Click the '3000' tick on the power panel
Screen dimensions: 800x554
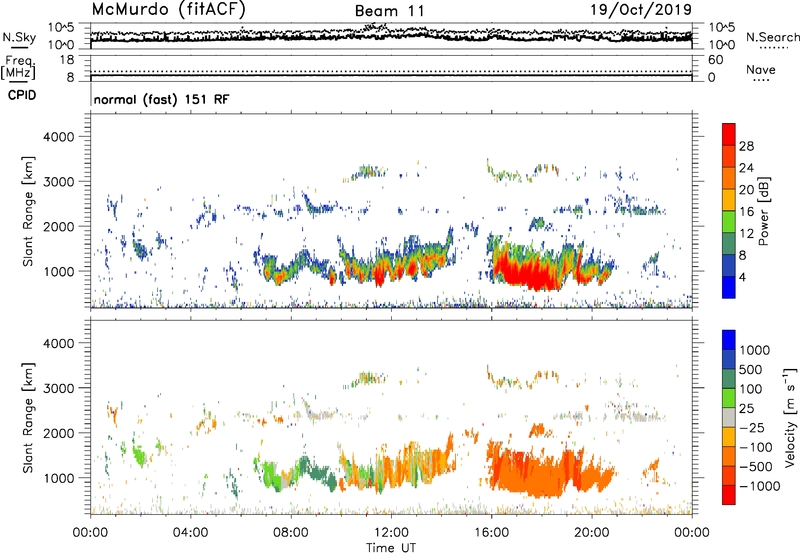pyautogui.click(x=58, y=182)
